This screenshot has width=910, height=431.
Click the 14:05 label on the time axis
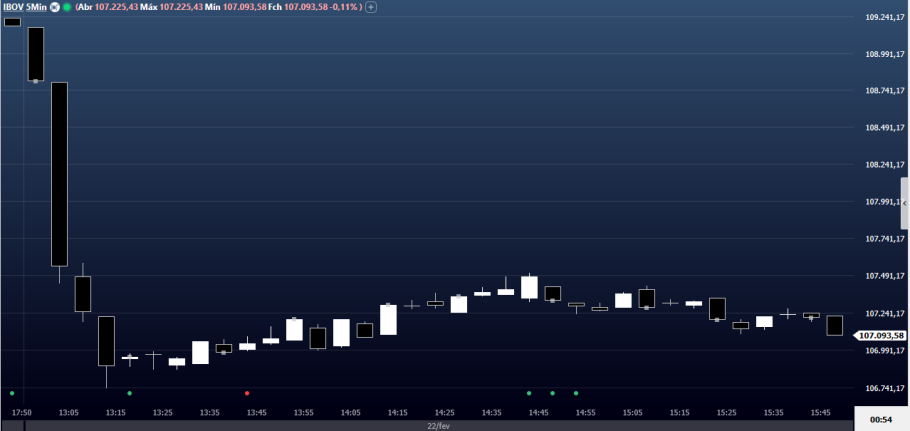click(350, 412)
